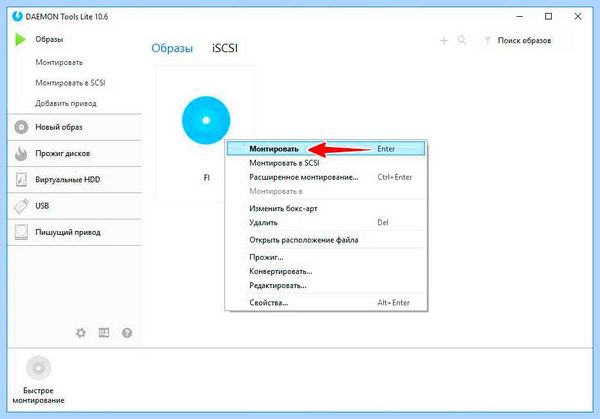This screenshot has height=419, width=600.
Task: Open settings via the gear icon
Action: [x=81, y=333]
